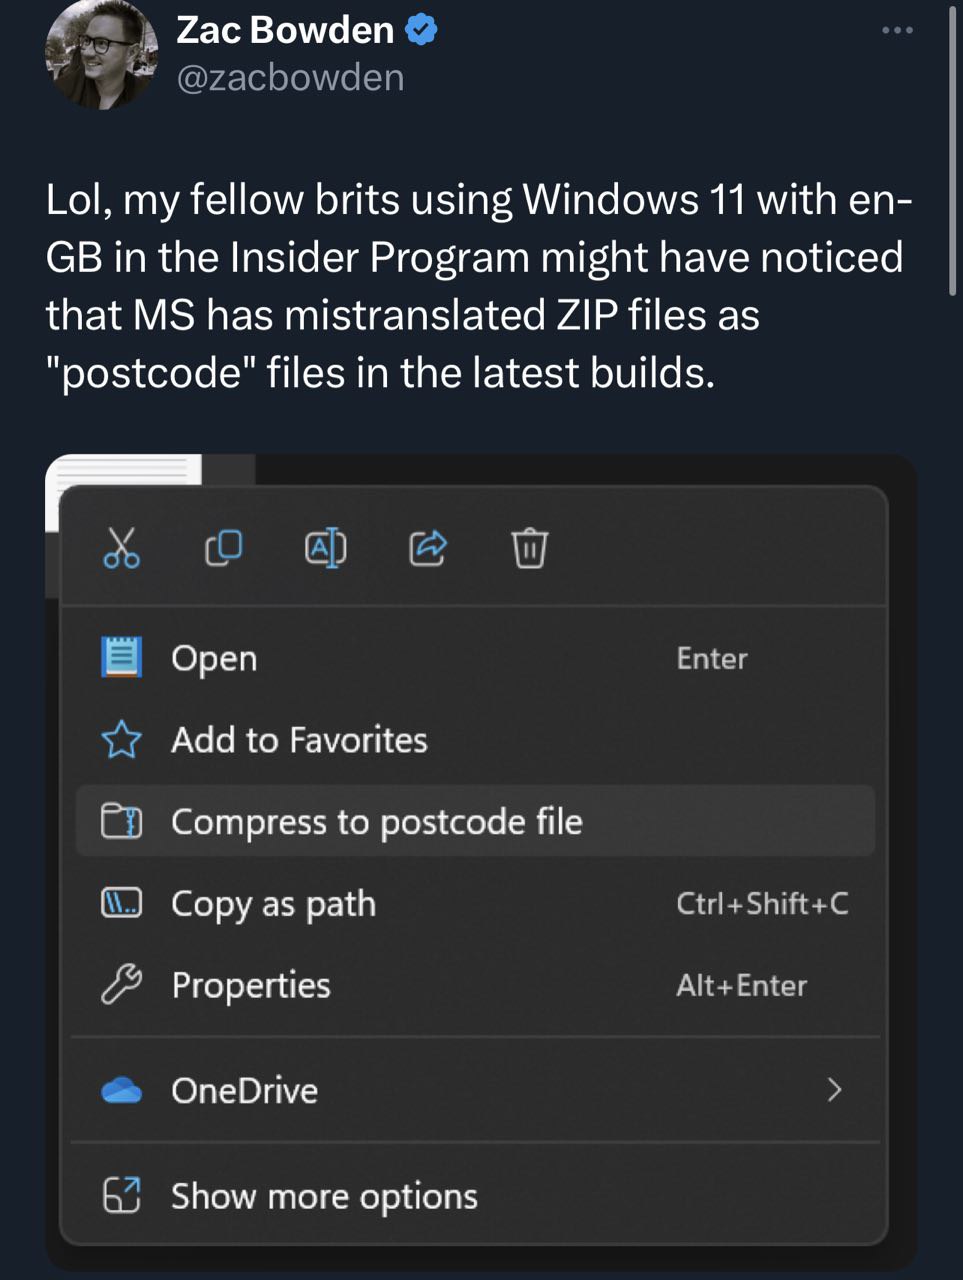
Task: Click the page scrollbar thumb
Action: click(x=952, y=150)
